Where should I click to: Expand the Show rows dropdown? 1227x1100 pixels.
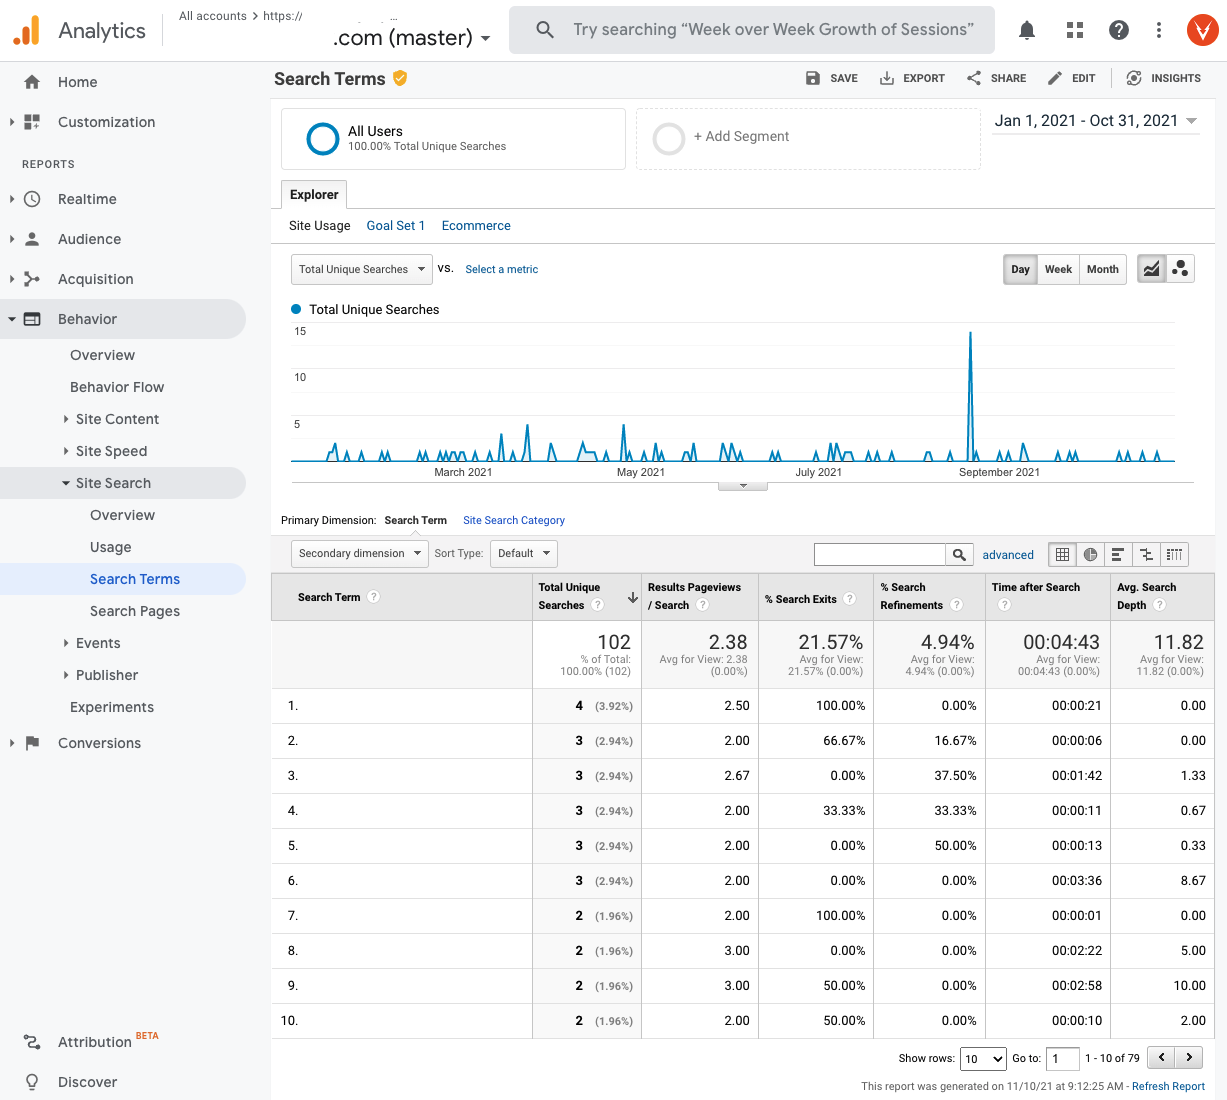983,1058
